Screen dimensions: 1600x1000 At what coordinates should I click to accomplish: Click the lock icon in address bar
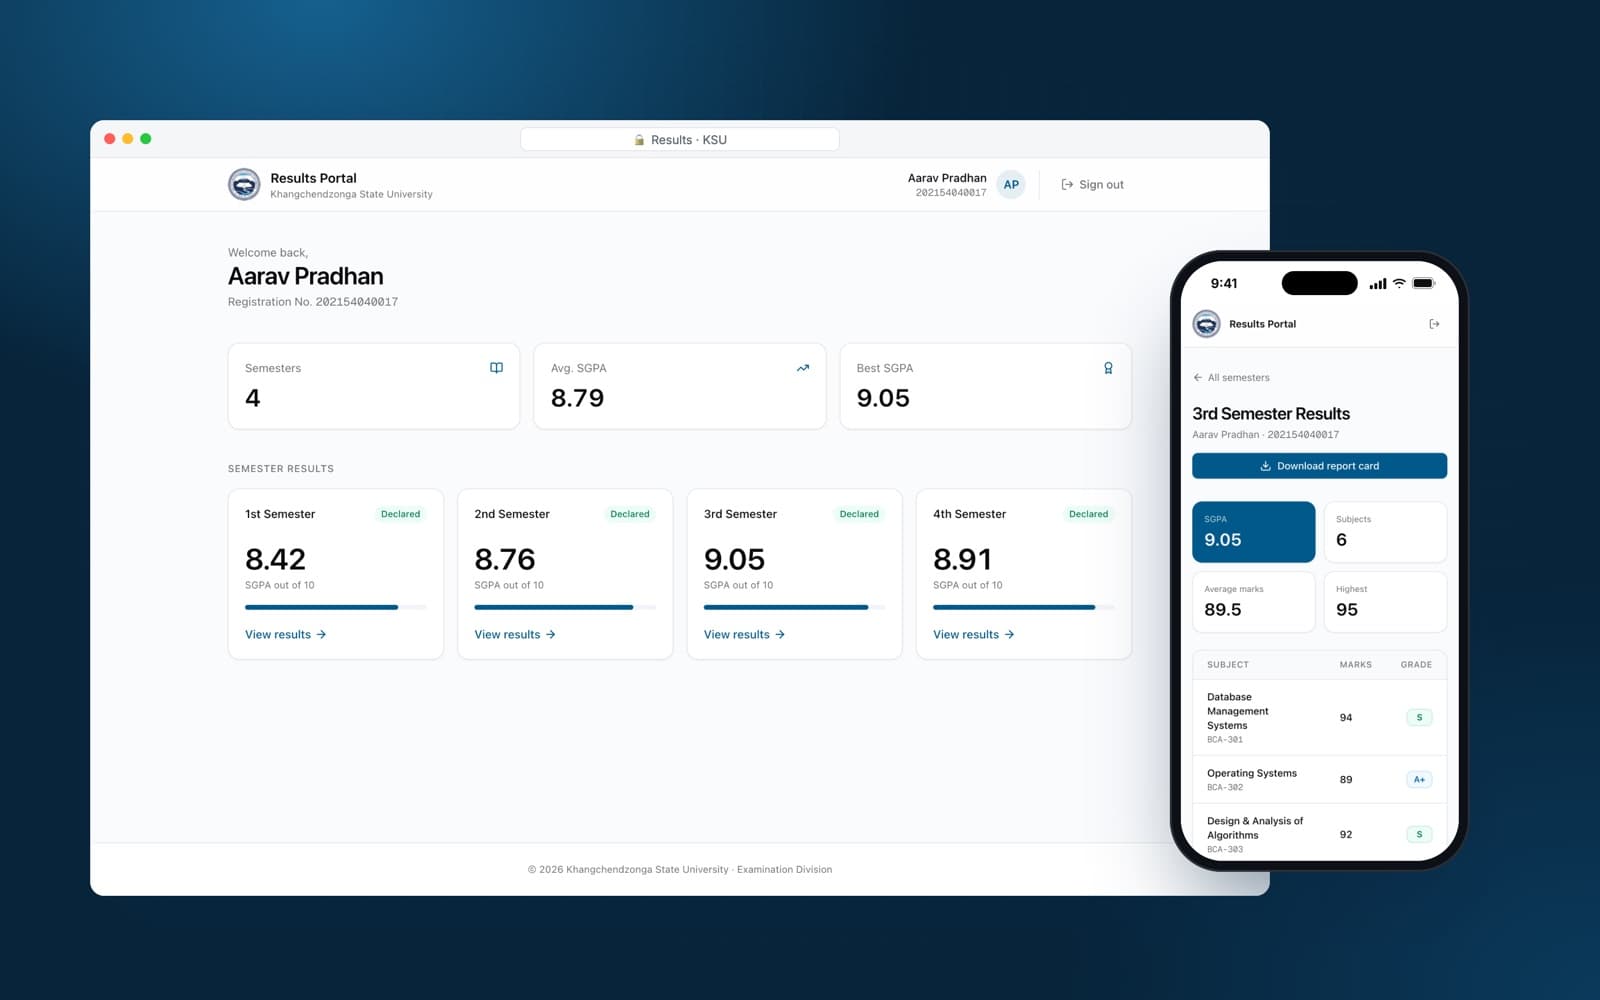coord(639,140)
